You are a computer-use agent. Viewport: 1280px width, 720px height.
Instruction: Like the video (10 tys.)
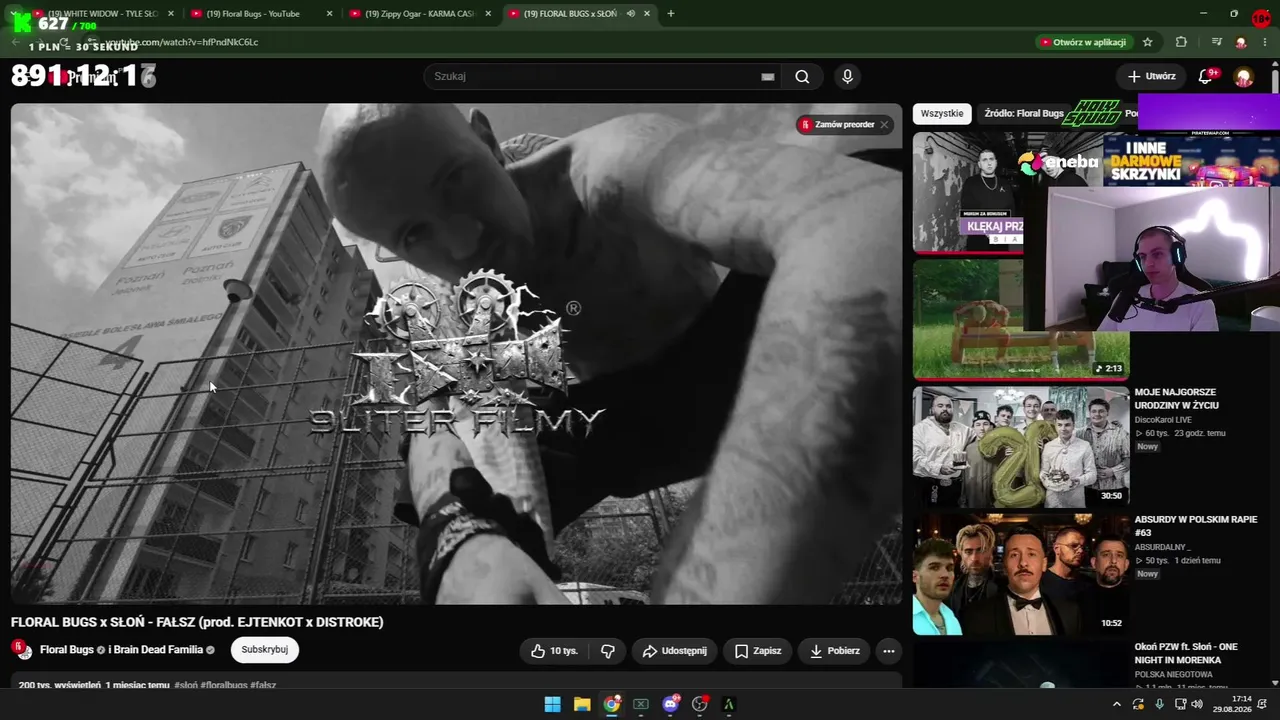tap(555, 651)
